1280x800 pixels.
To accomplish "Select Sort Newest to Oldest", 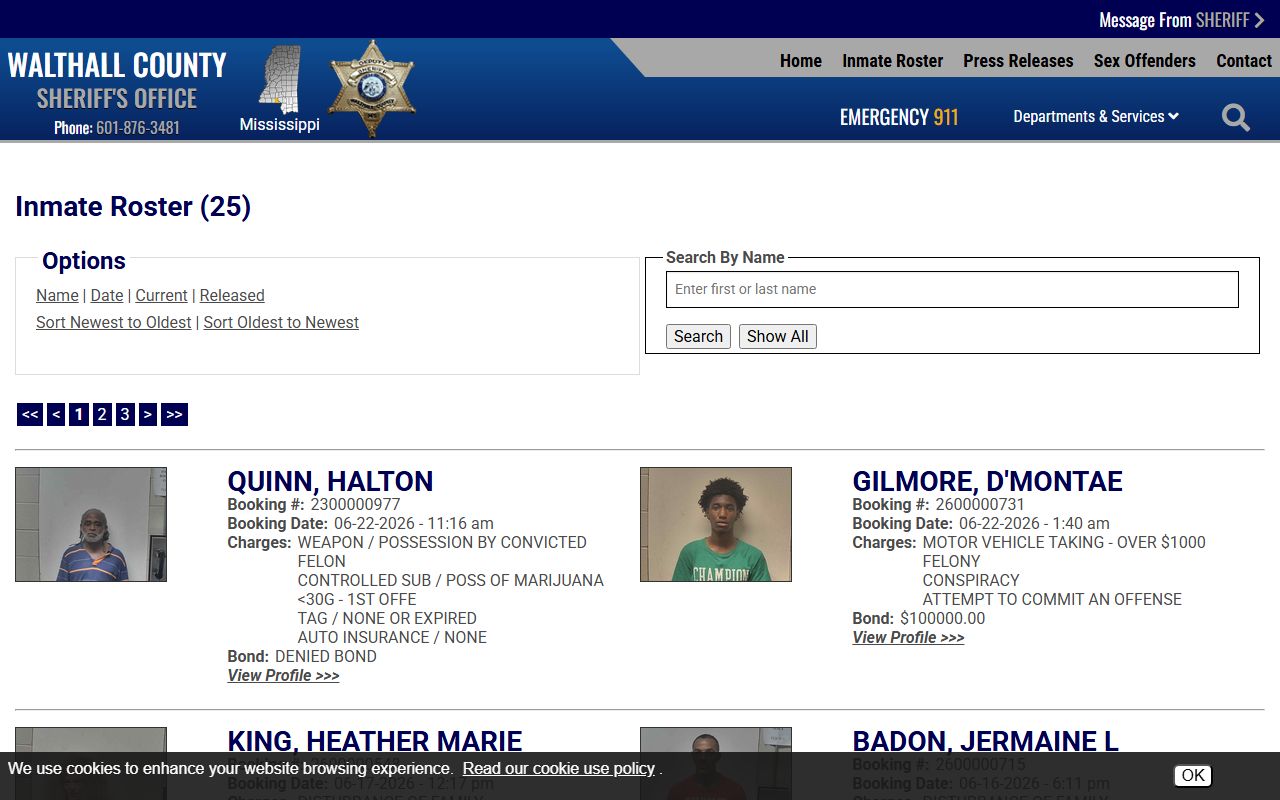I will point(114,322).
